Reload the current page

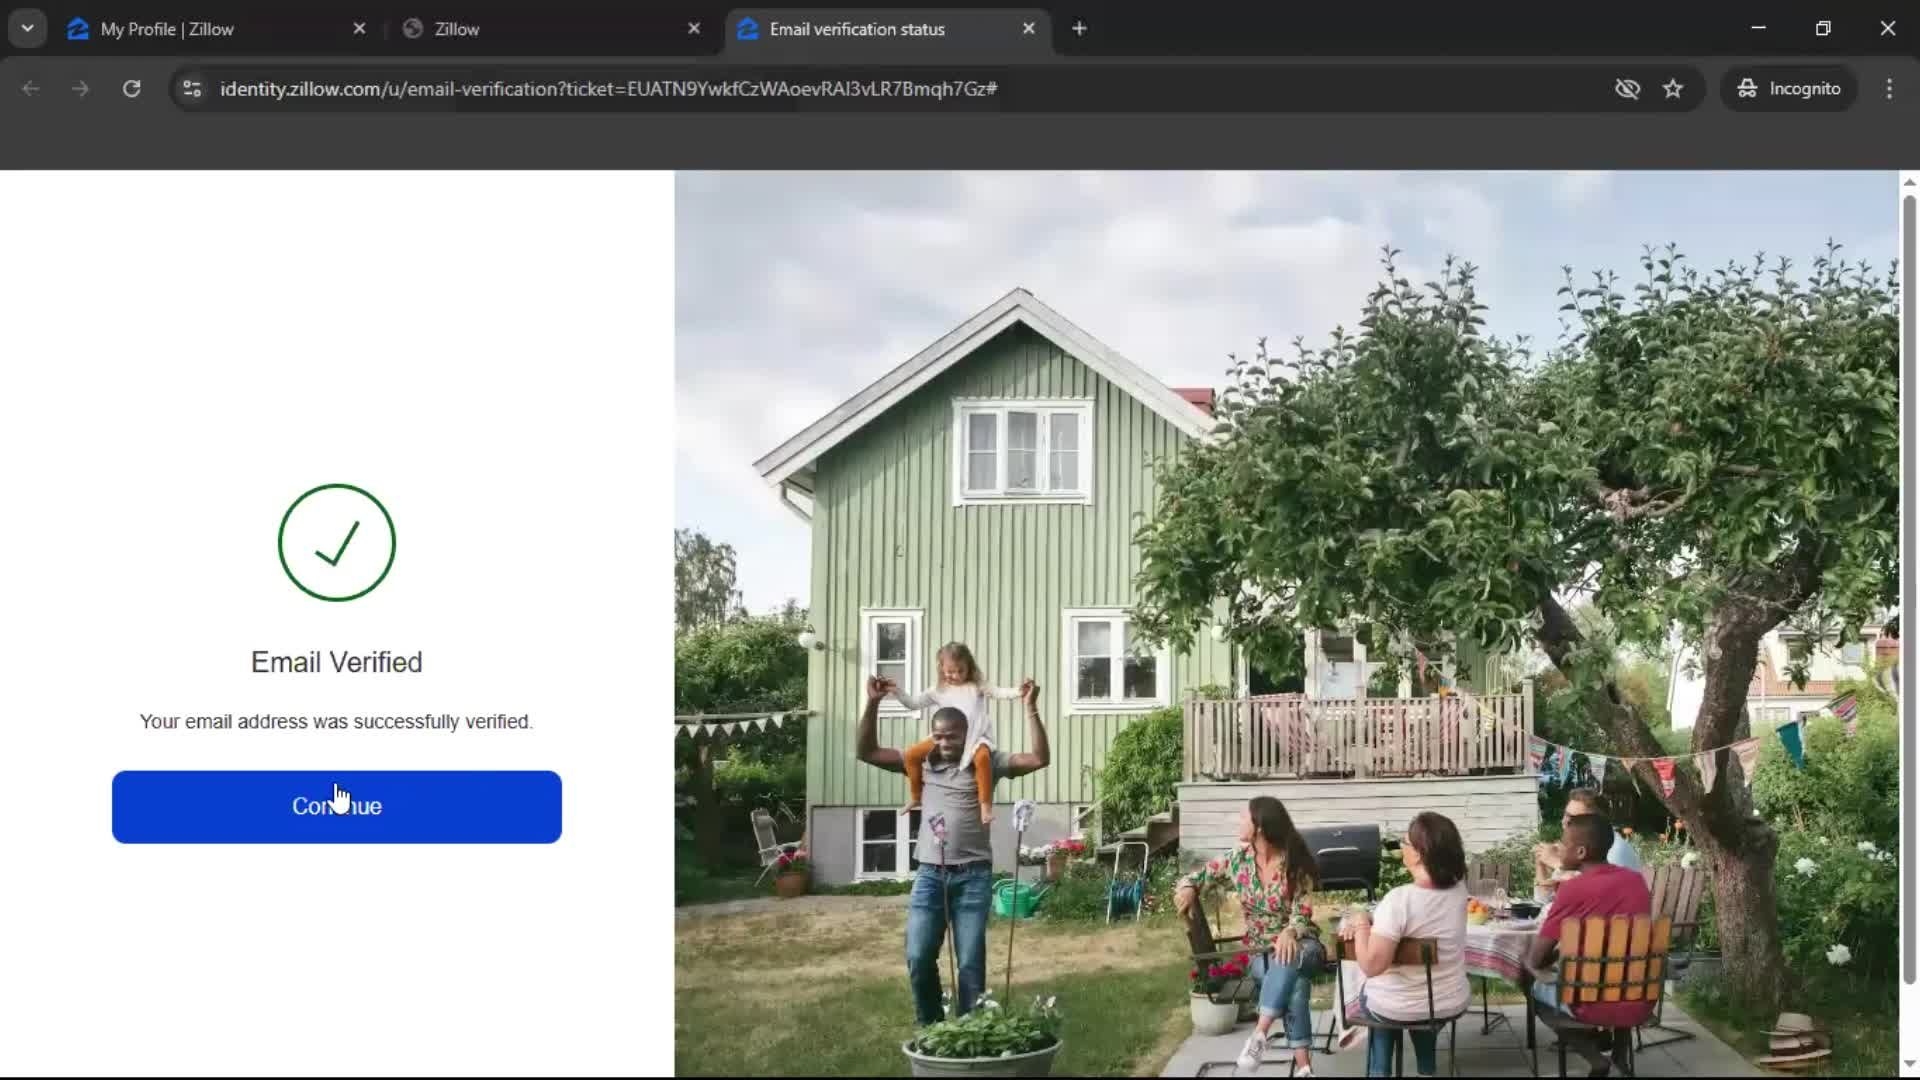(131, 88)
